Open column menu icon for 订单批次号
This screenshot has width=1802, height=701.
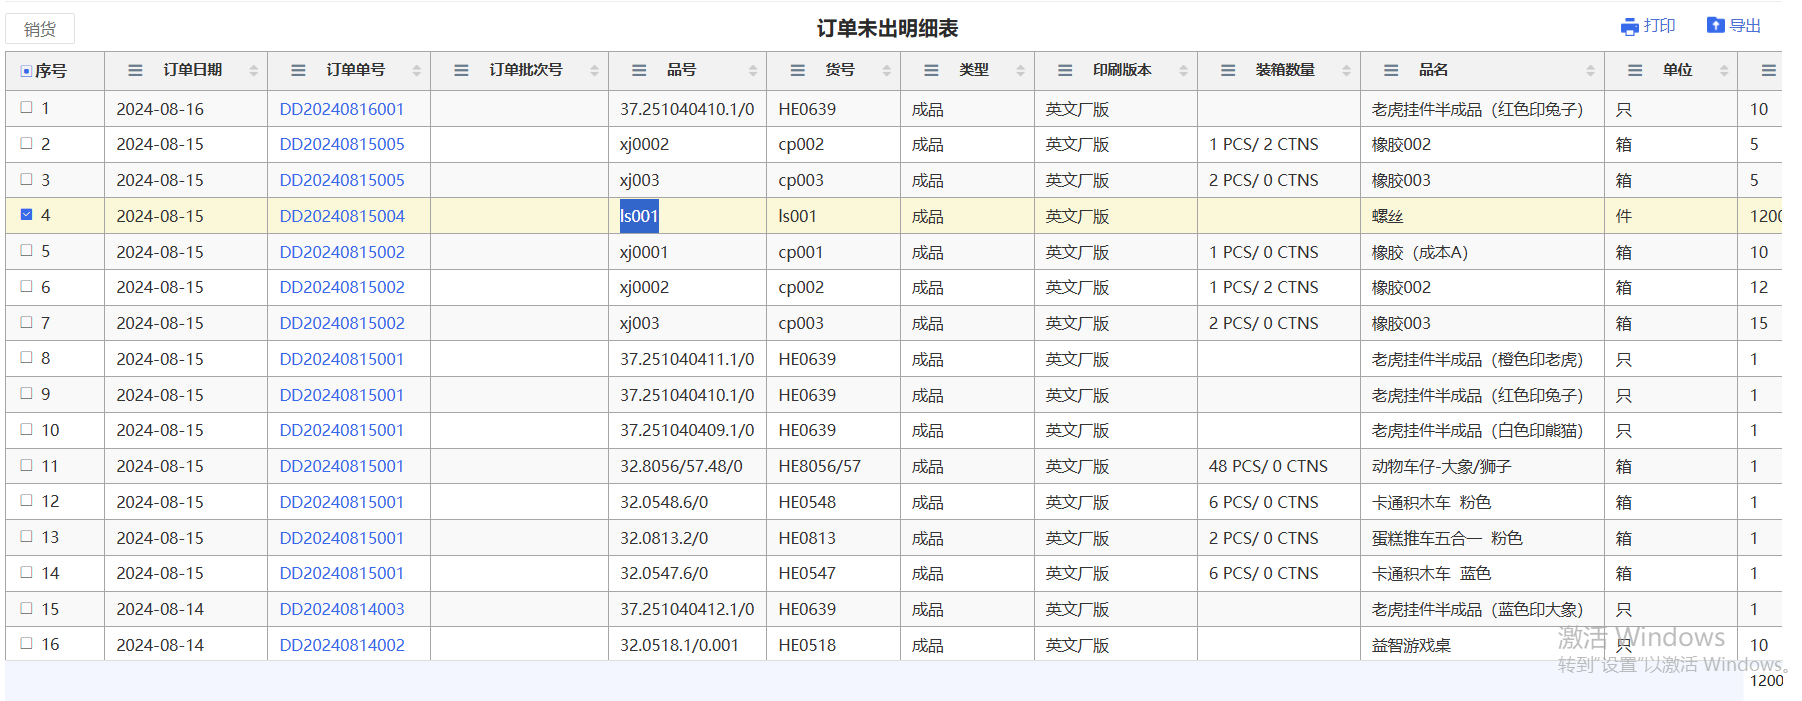click(x=461, y=70)
